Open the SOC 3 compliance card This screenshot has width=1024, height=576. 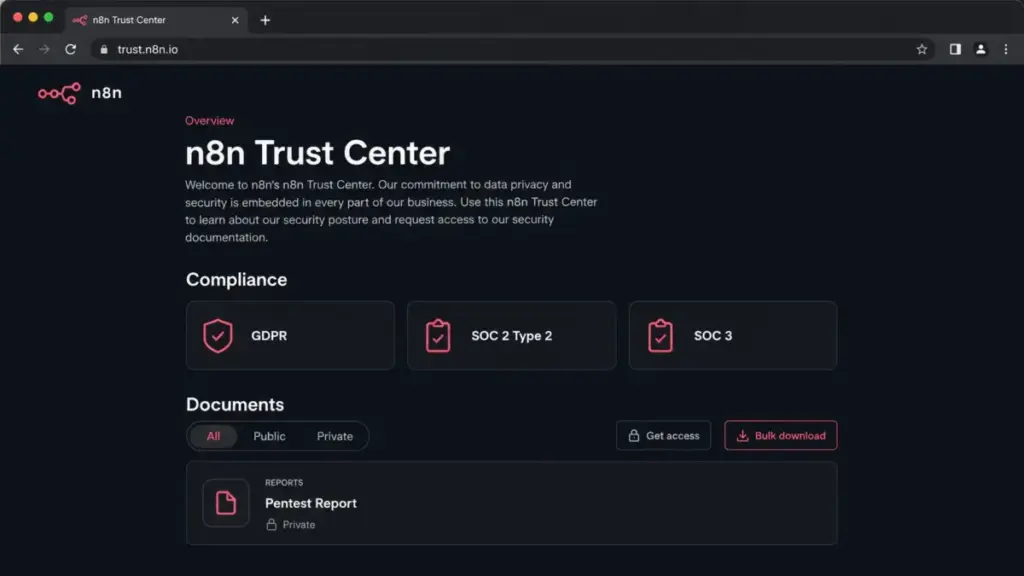(733, 336)
